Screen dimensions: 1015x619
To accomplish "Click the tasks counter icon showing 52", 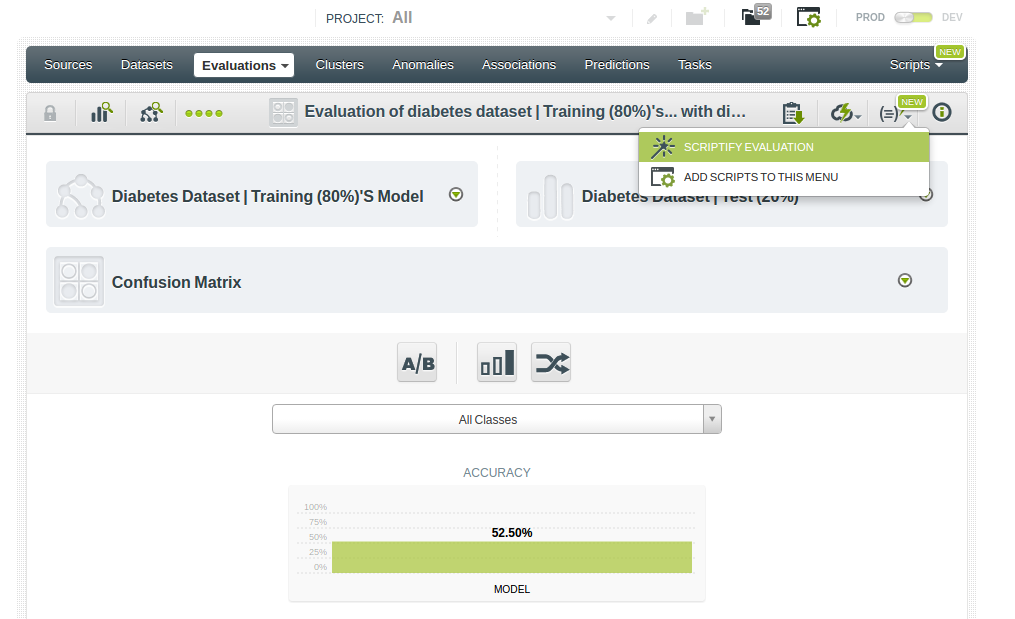I will click(x=756, y=17).
